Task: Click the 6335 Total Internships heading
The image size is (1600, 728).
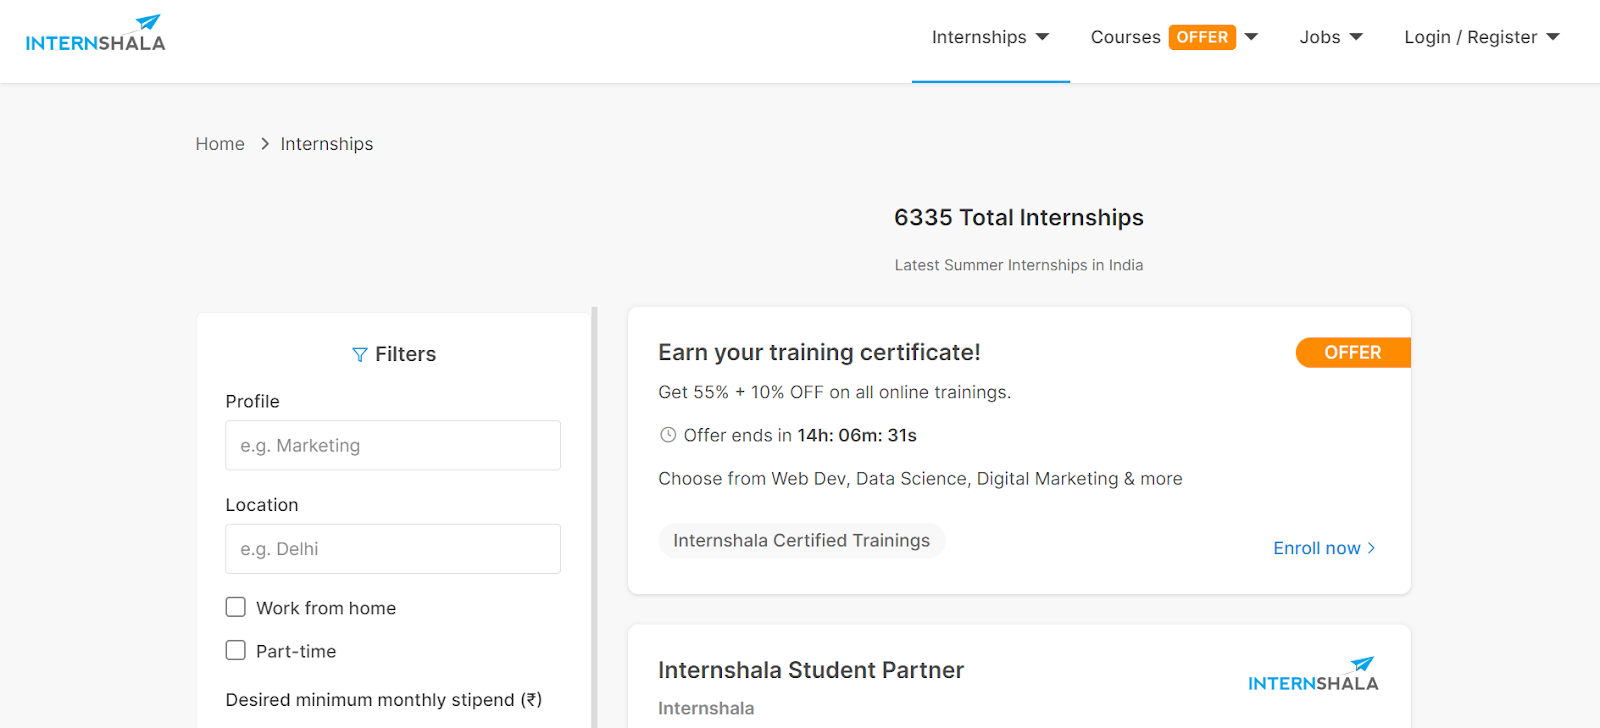Action: click(x=1019, y=217)
